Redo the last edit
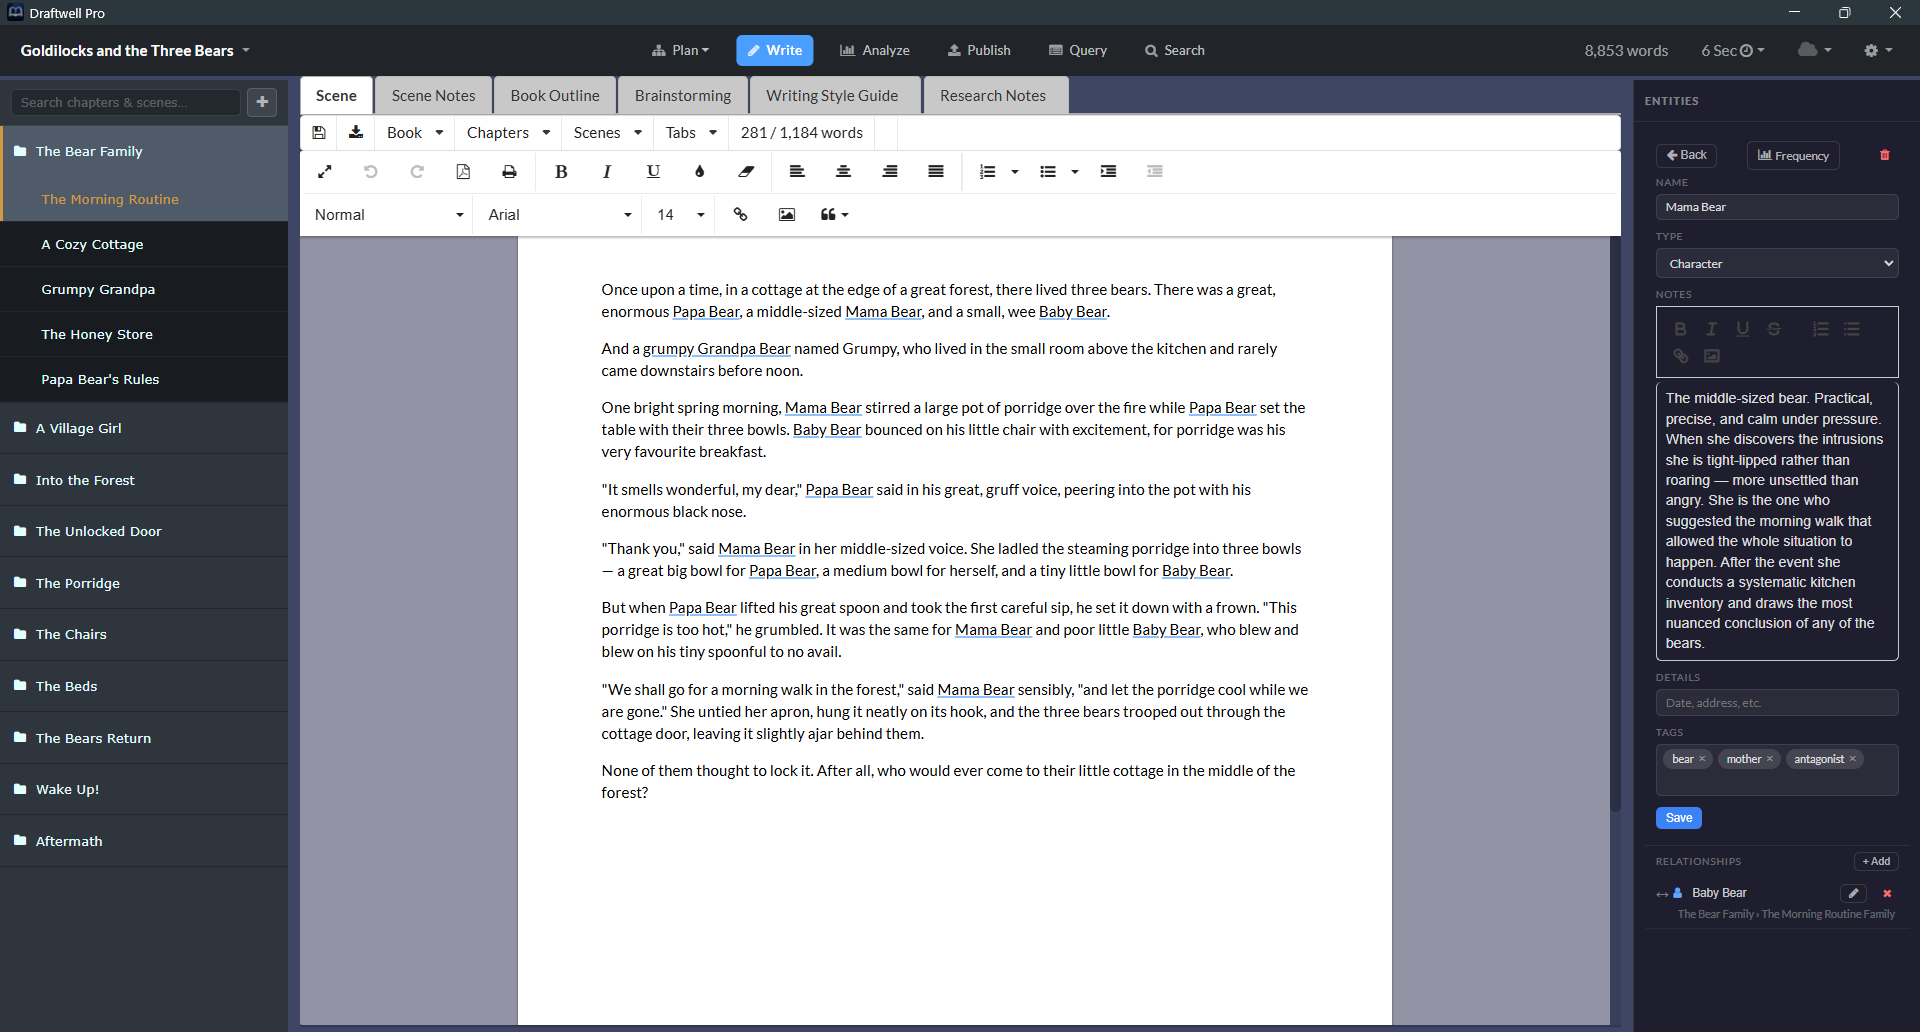1920x1032 pixels. 417,172
